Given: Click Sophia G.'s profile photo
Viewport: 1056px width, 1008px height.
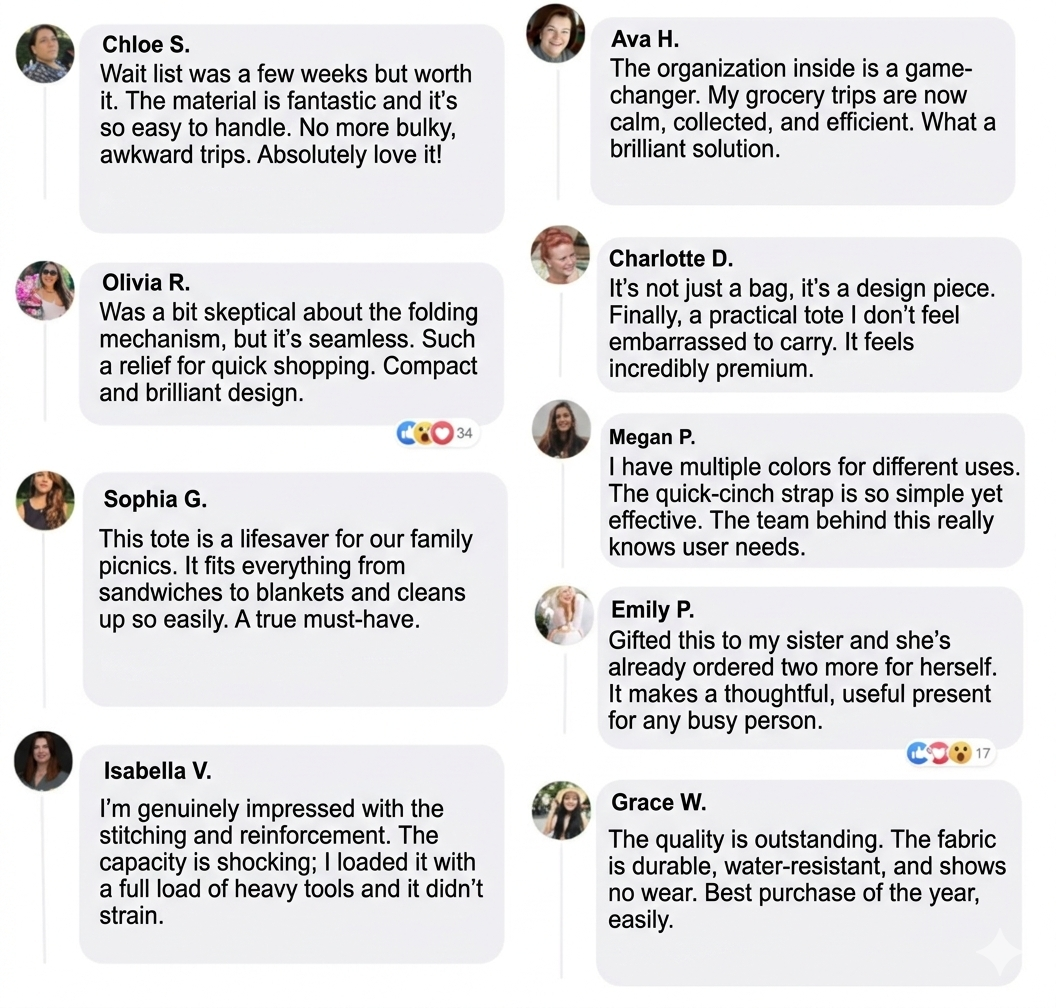Looking at the screenshot, I should tap(45, 500).
